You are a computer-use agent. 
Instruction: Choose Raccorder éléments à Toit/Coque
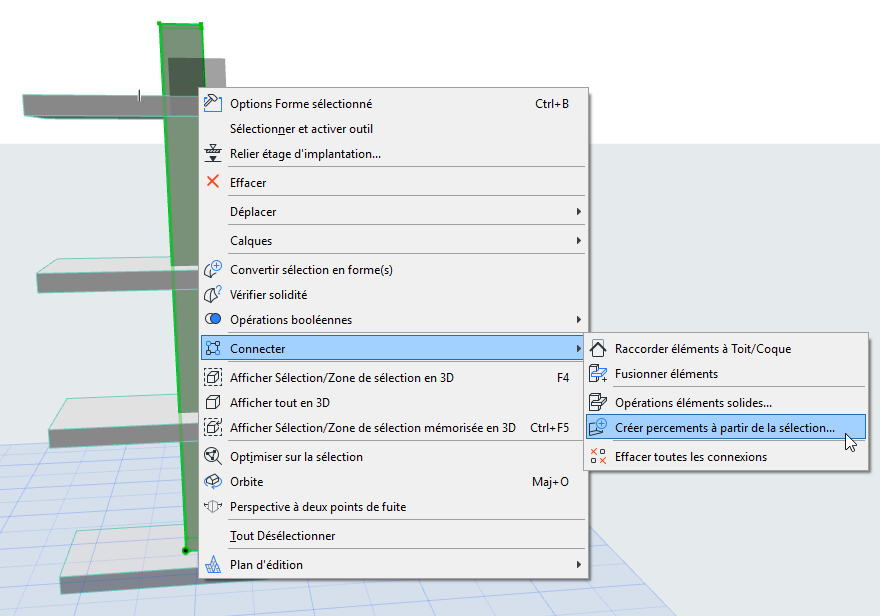[726, 348]
